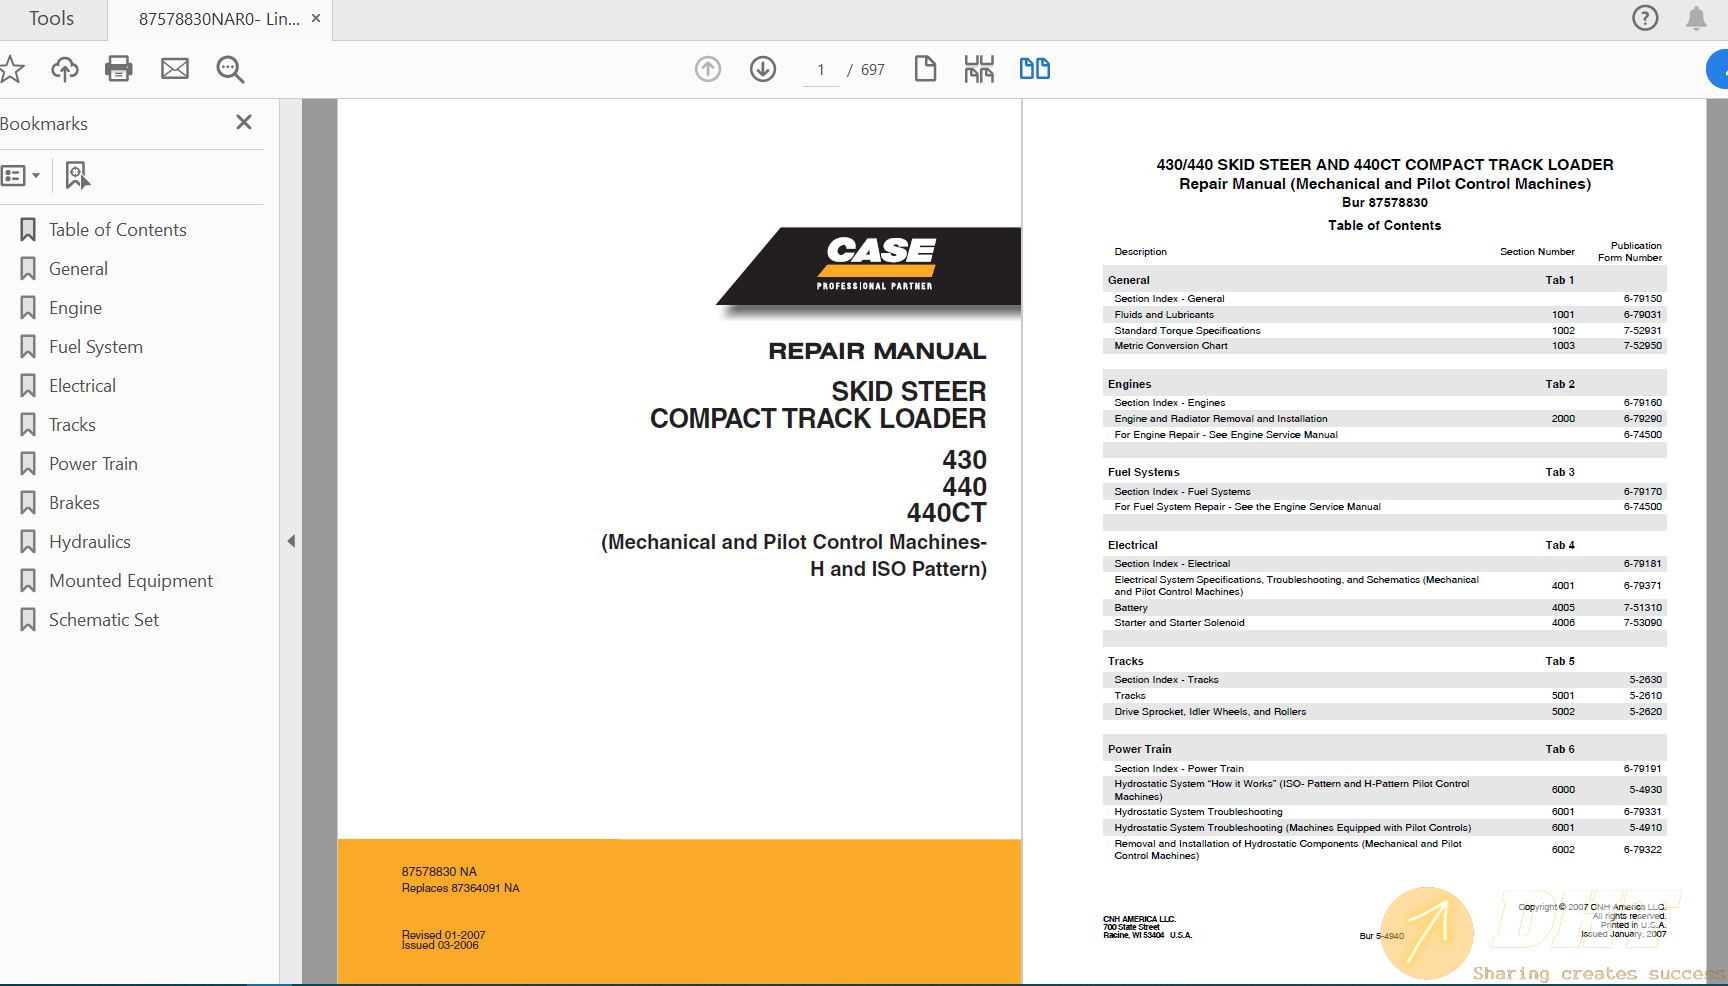Switch to single page display icon
1728x986 pixels.
pyautogui.click(x=925, y=68)
